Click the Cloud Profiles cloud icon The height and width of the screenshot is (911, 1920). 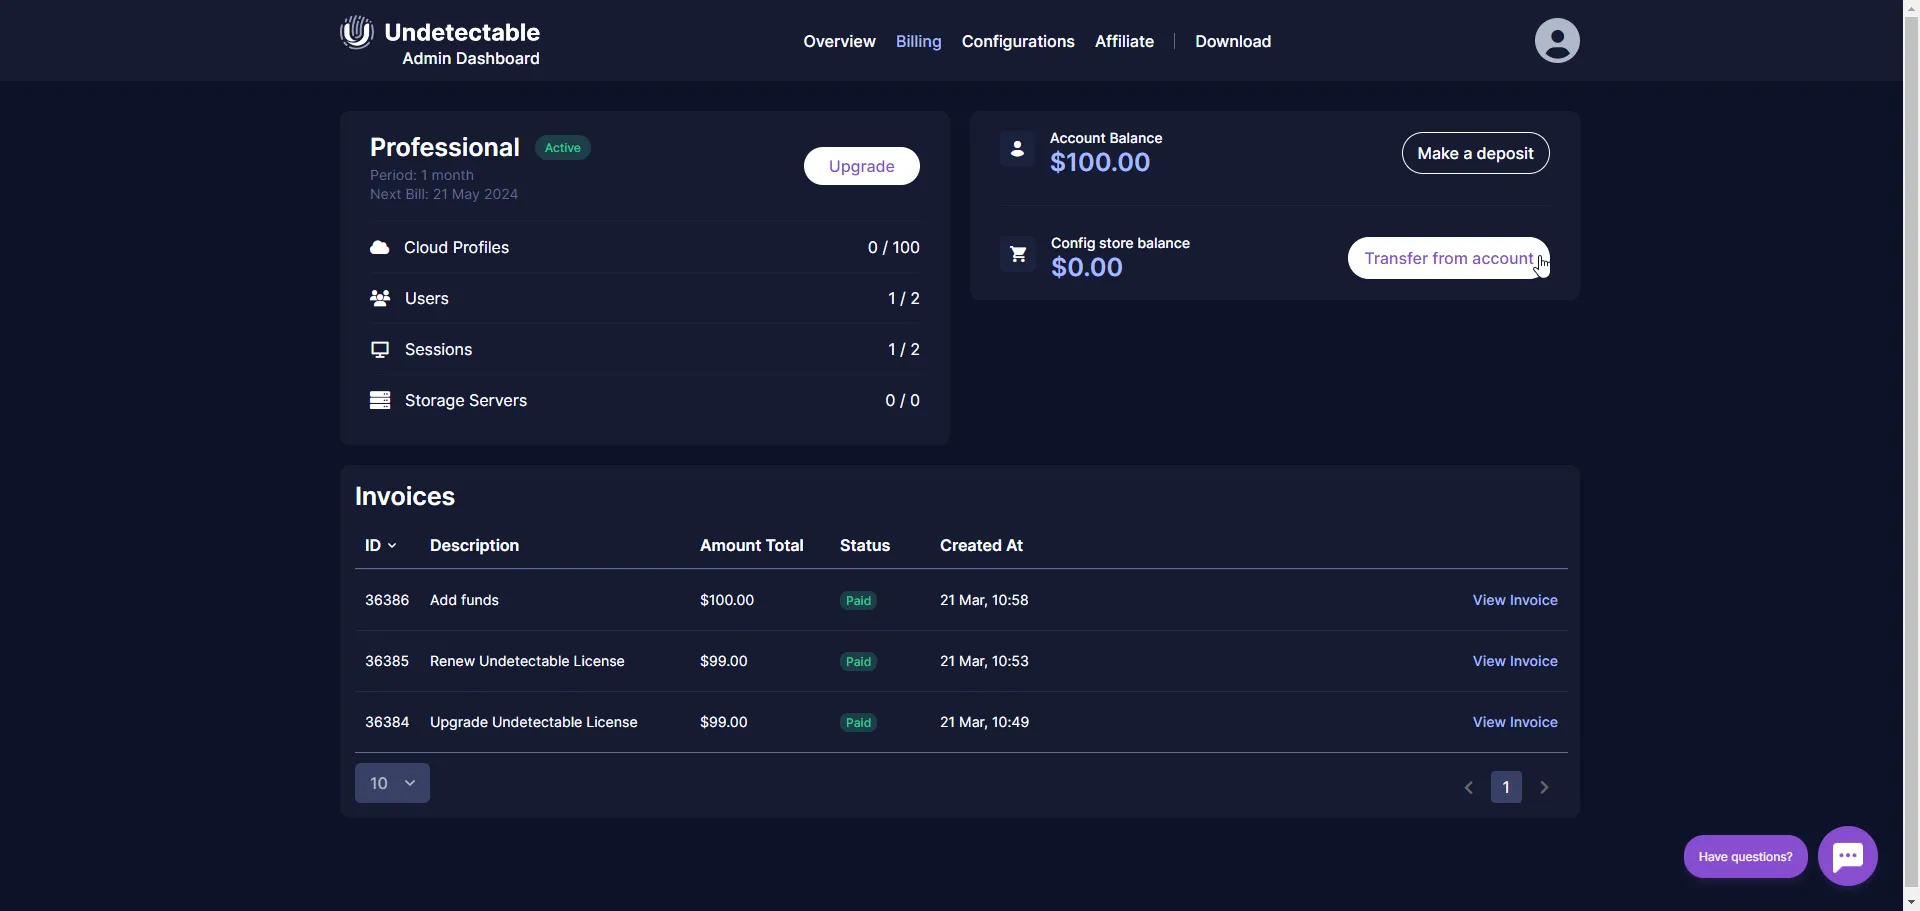pyautogui.click(x=380, y=247)
